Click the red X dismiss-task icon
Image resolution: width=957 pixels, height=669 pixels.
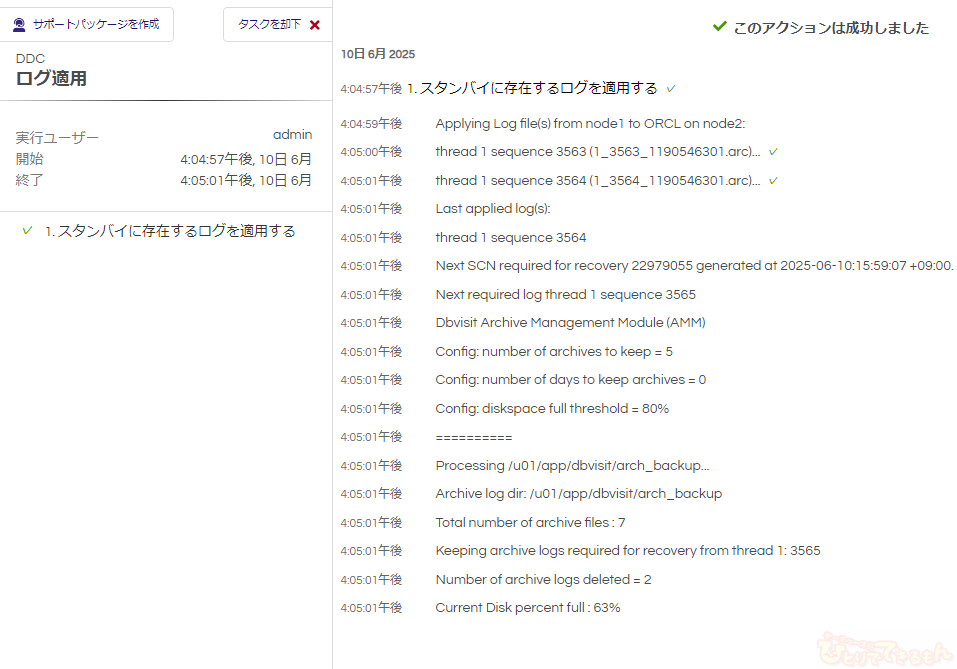pos(315,25)
